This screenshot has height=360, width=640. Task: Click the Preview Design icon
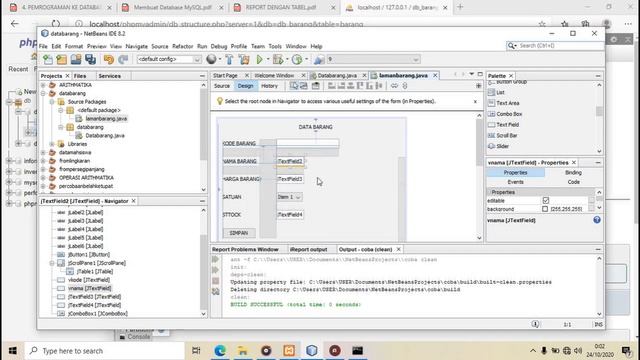pyautogui.click(x=316, y=86)
